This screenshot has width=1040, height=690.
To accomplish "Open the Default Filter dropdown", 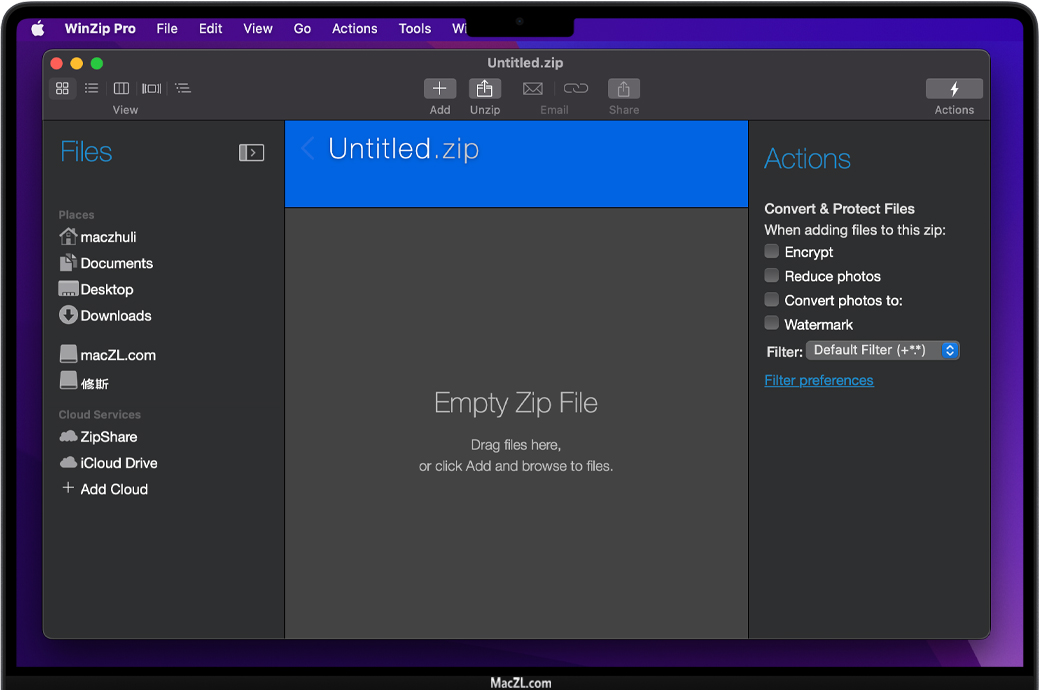I will tap(883, 351).
